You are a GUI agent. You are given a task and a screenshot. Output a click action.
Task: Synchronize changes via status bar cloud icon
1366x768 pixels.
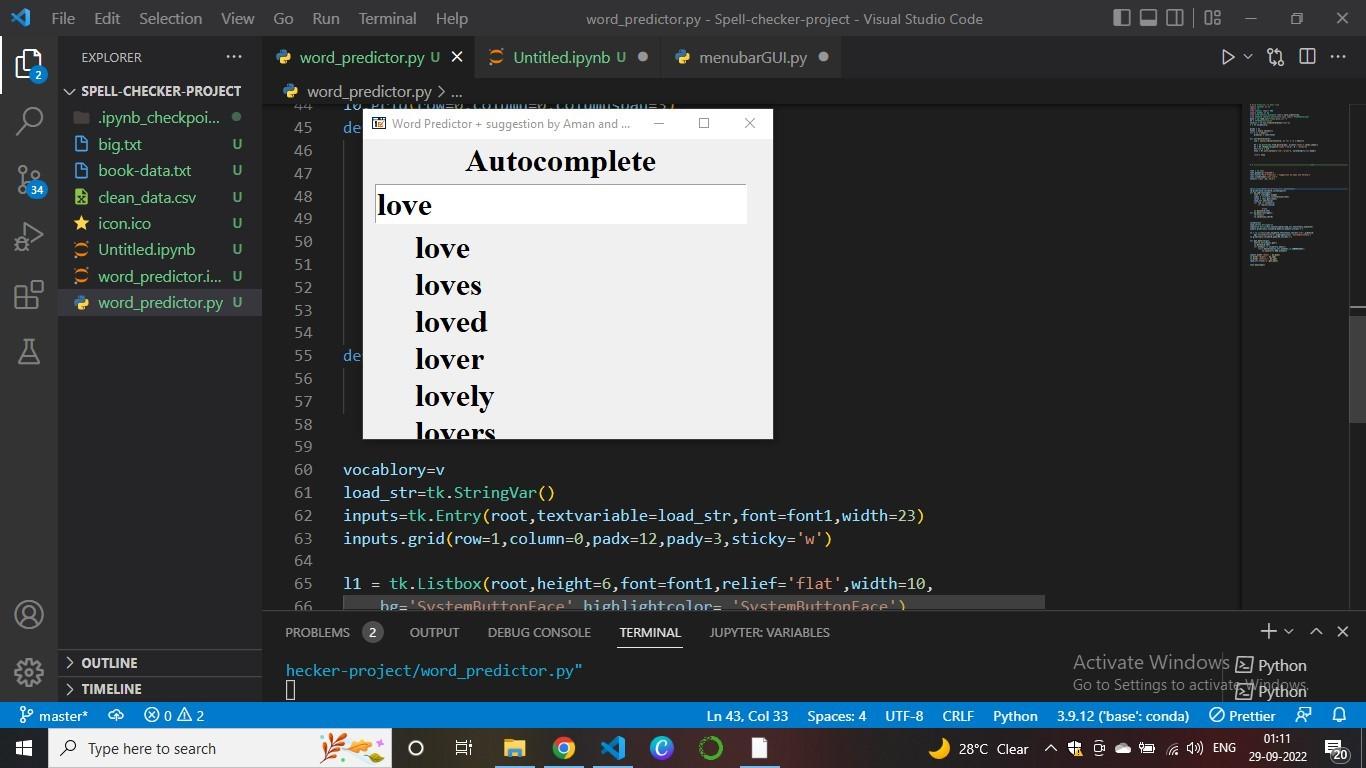tap(116, 716)
